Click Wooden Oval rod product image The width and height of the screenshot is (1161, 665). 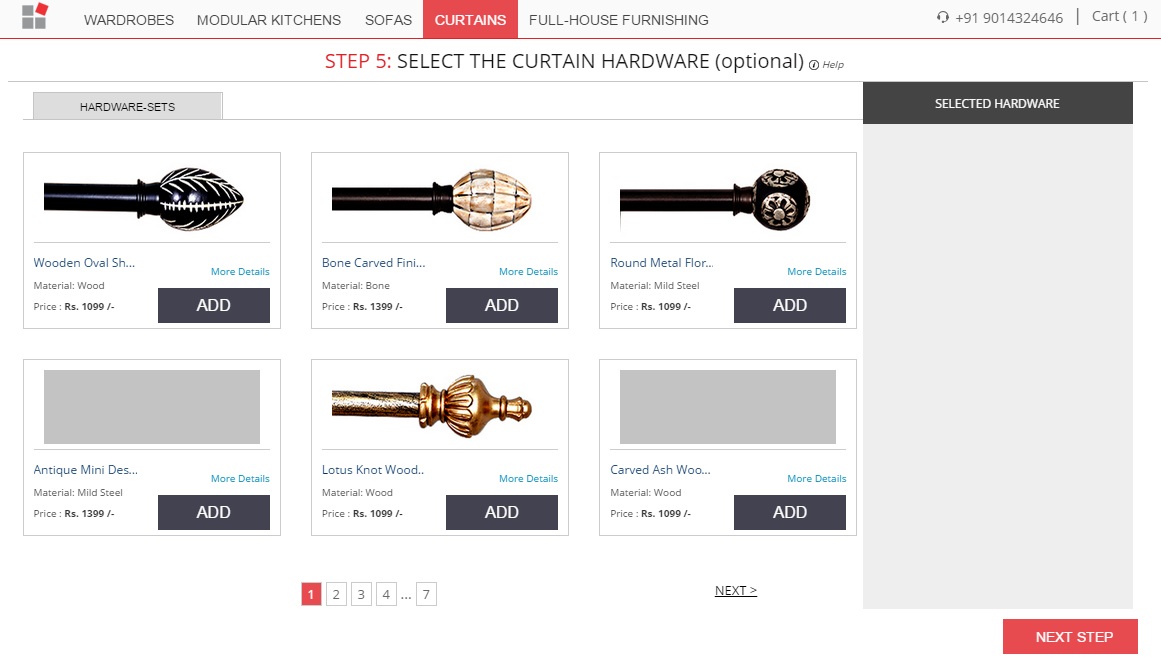pyautogui.click(x=144, y=196)
